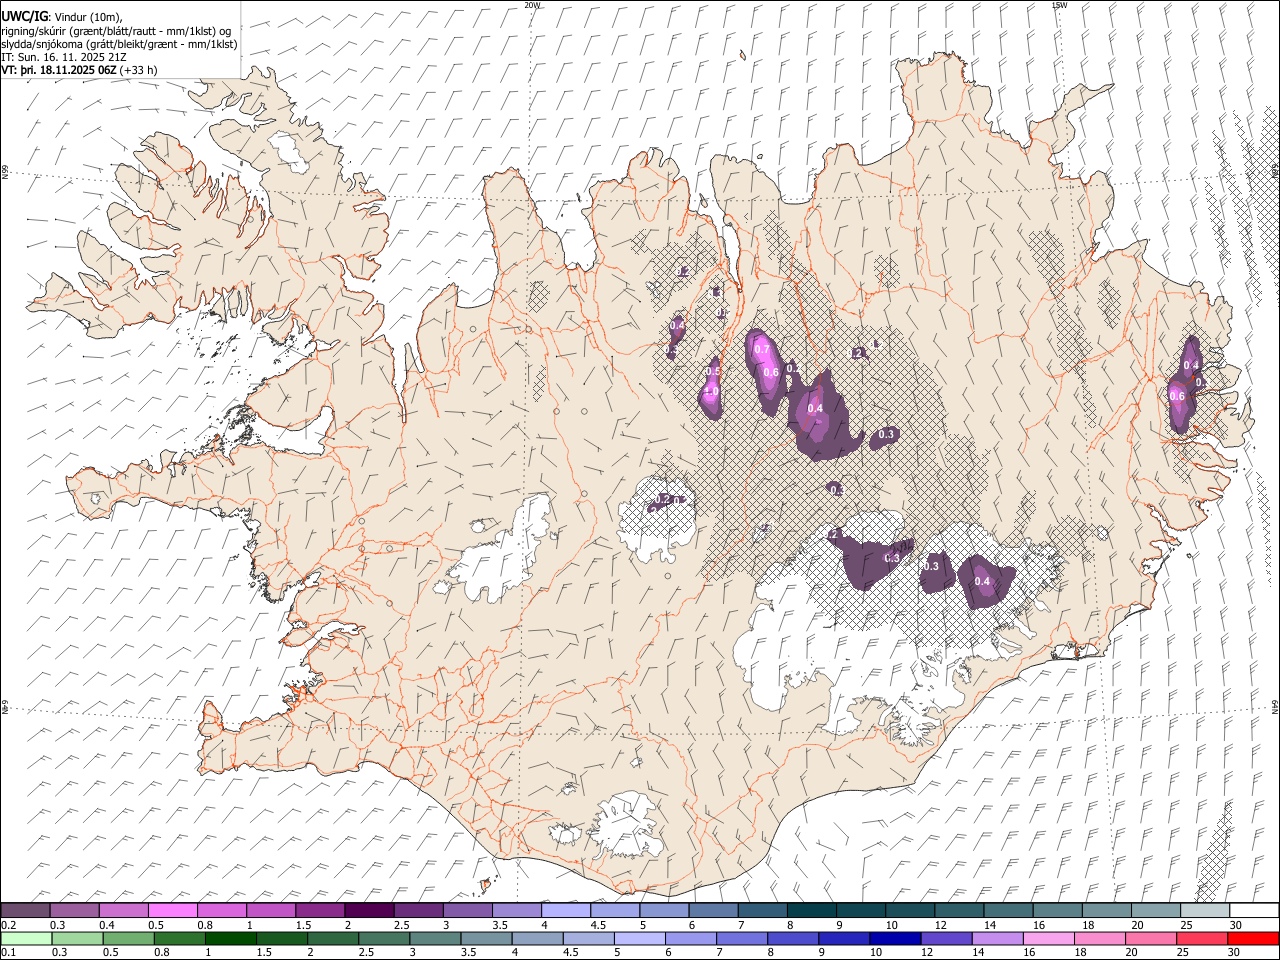Pick the bright pink 0.5 swatch in the upper legend
This screenshot has width=1280, height=960.
(x=172, y=910)
